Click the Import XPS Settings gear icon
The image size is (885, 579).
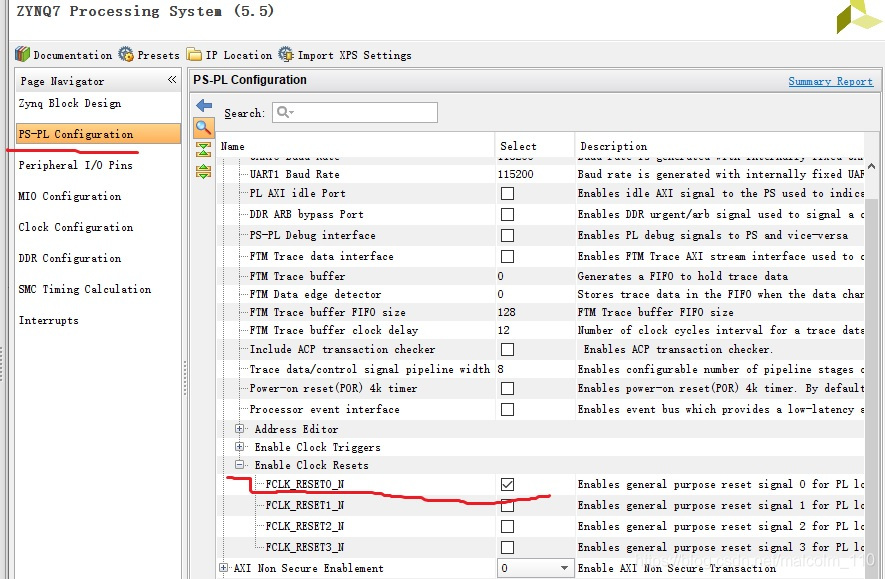[x=286, y=54]
